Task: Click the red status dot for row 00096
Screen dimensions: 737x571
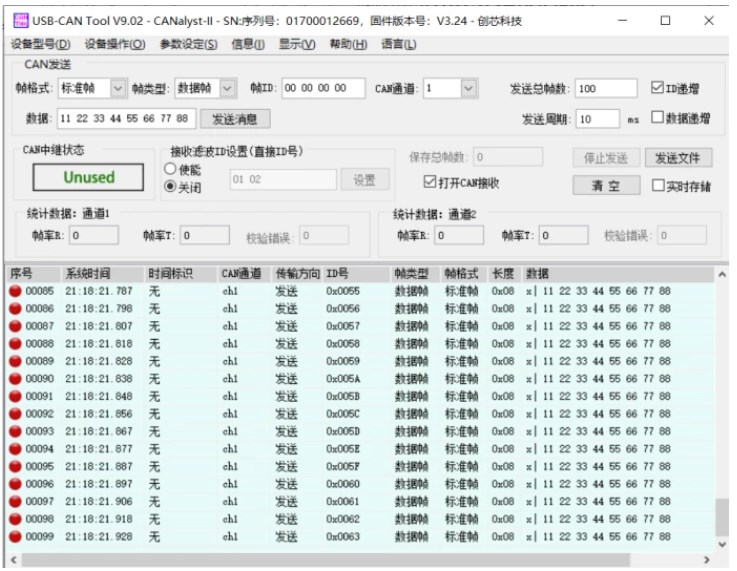Action: click(15, 484)
